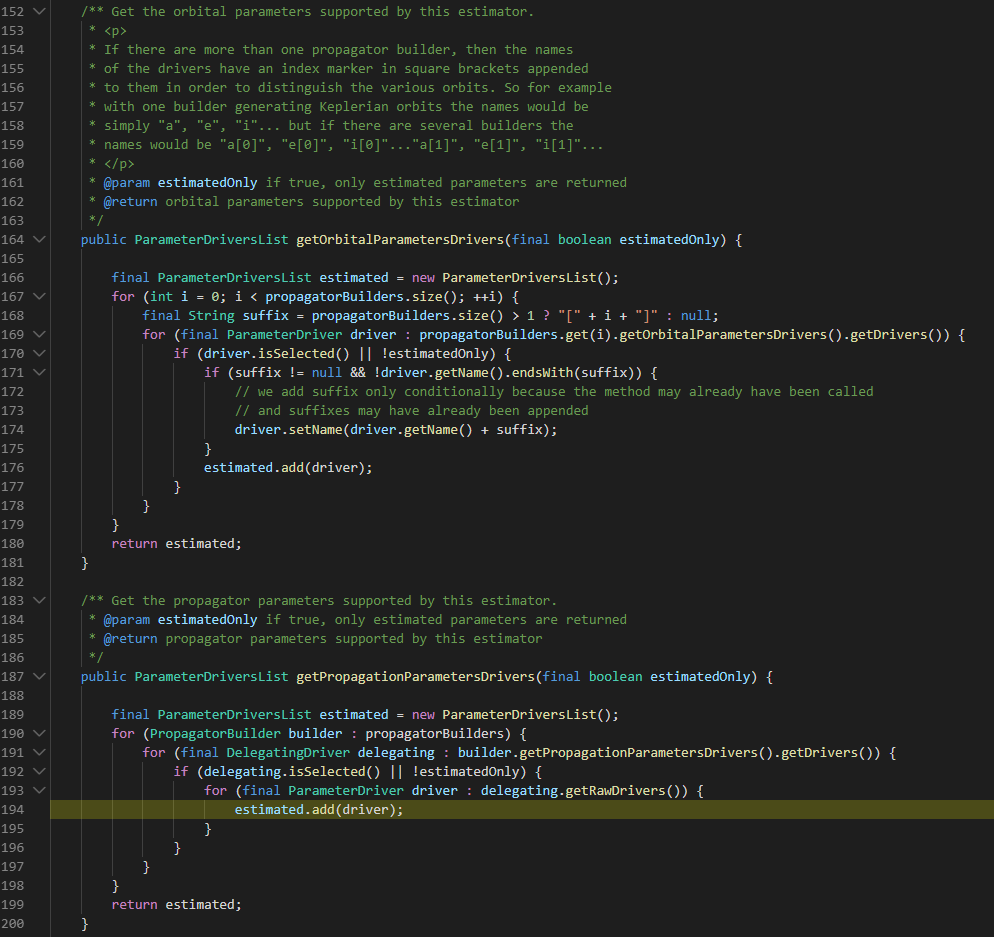Image resolution: width=994 pixels, height=937 pixels.
Task: Collapse the Javadoc comment starting at line 152
Action: pos(39,11)
